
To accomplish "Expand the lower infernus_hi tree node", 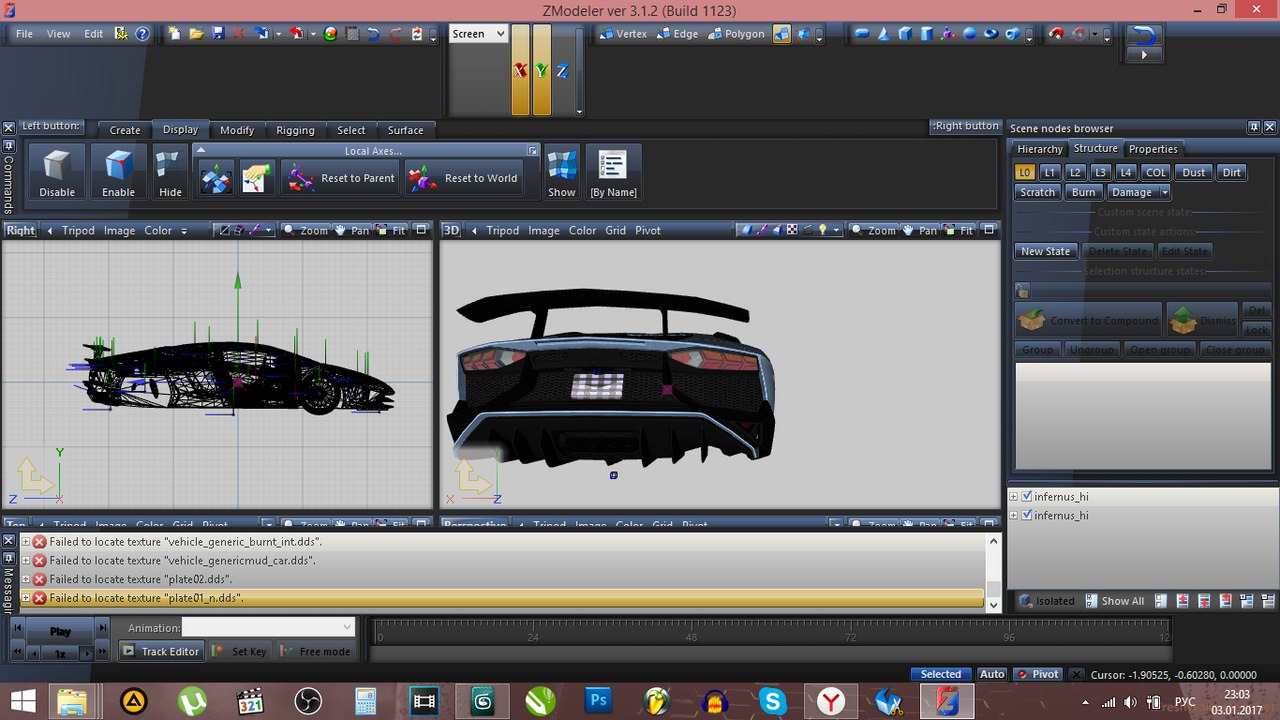I will pyautogui.click(x=1013, y=515).
